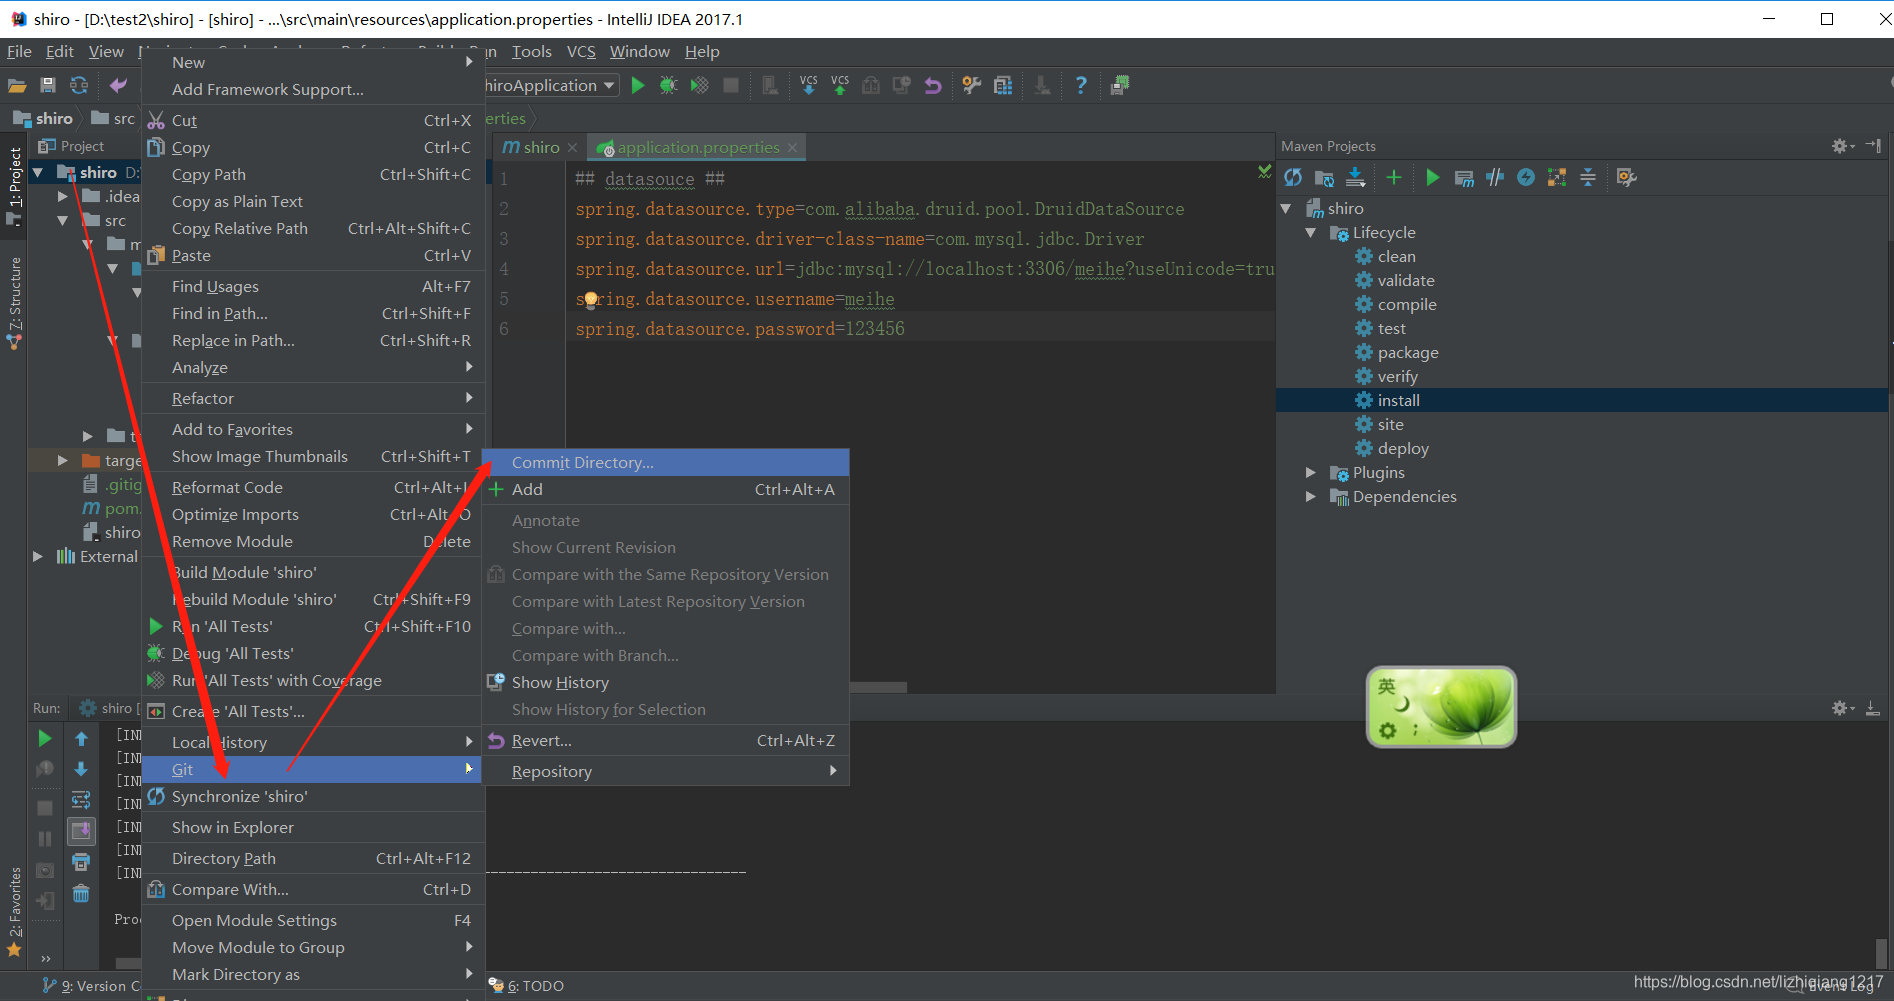Open the help question mark icon
Screen dimensions: 1894x1001
click(1081, 86)
